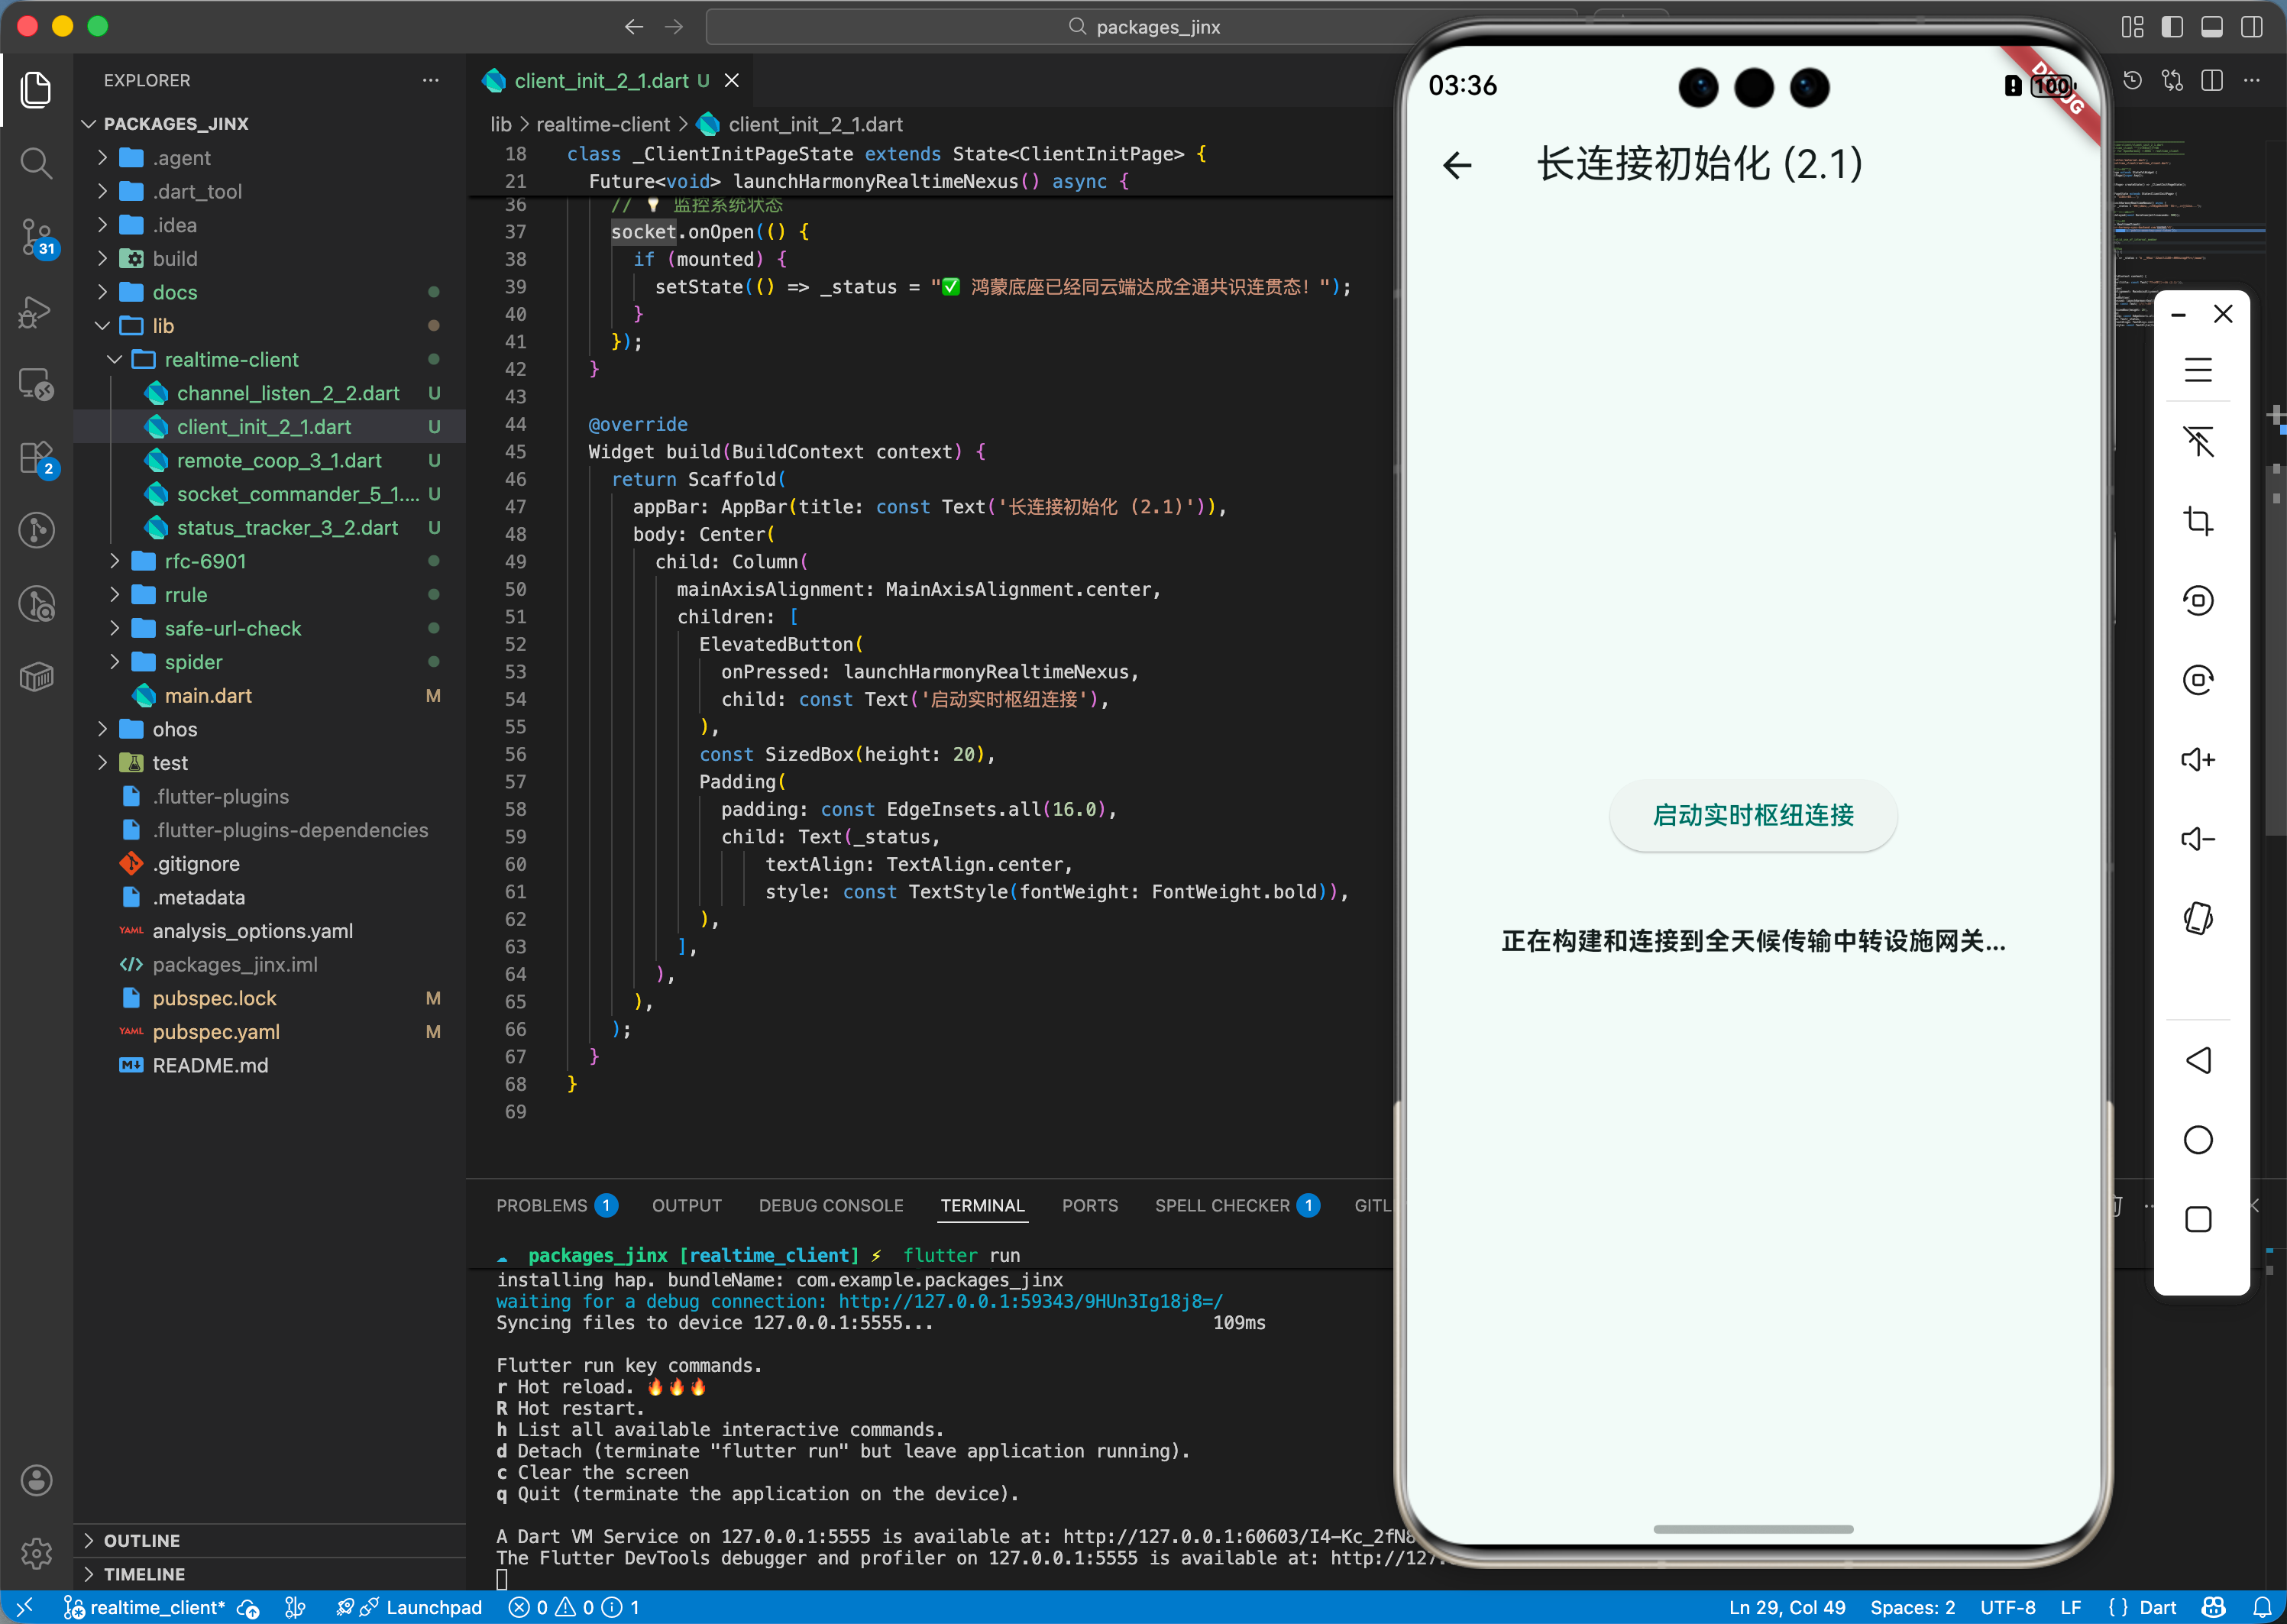Screen dimensions: 2287x1624
Task: Expand the rfc-6901 folder
Action: click(x=205, y=561)
